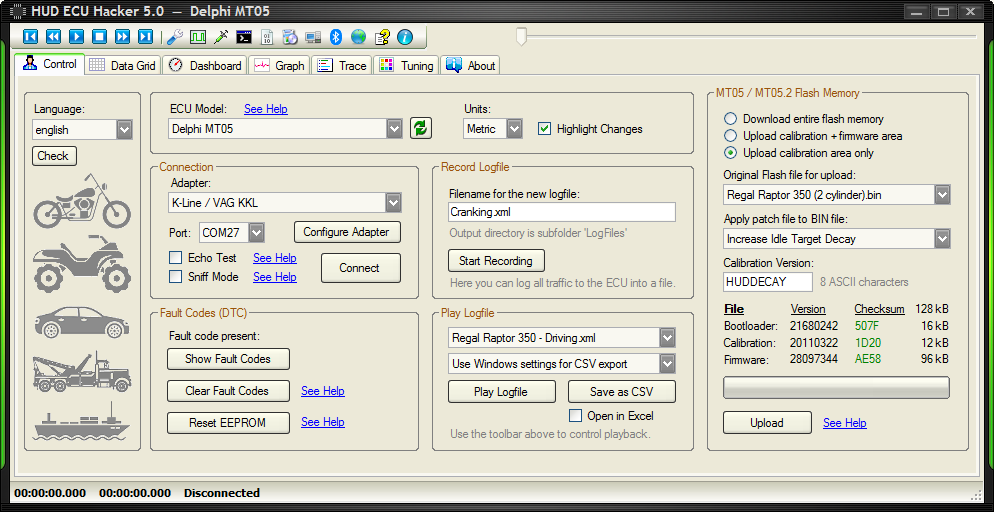Click the playback position slider at top
This screenshot has width=994, height=512.
click(520, 37)
